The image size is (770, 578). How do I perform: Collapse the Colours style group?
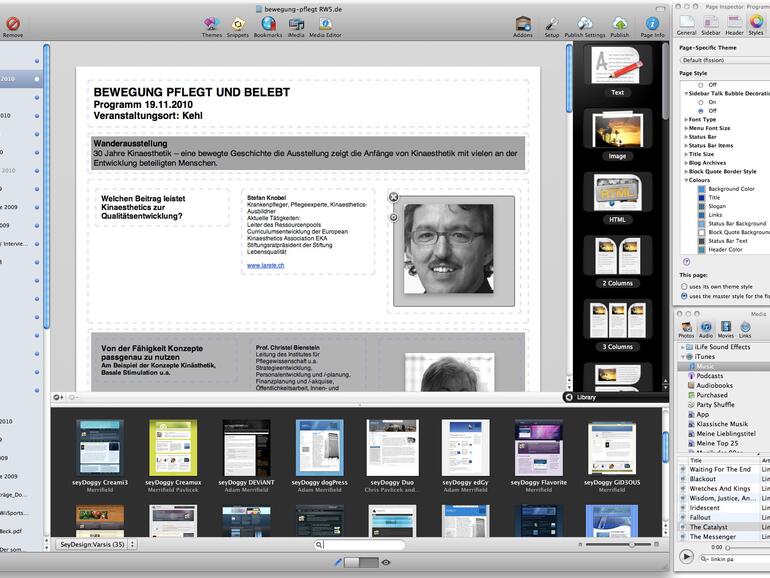pyautogui.click(x=685, y=180)
